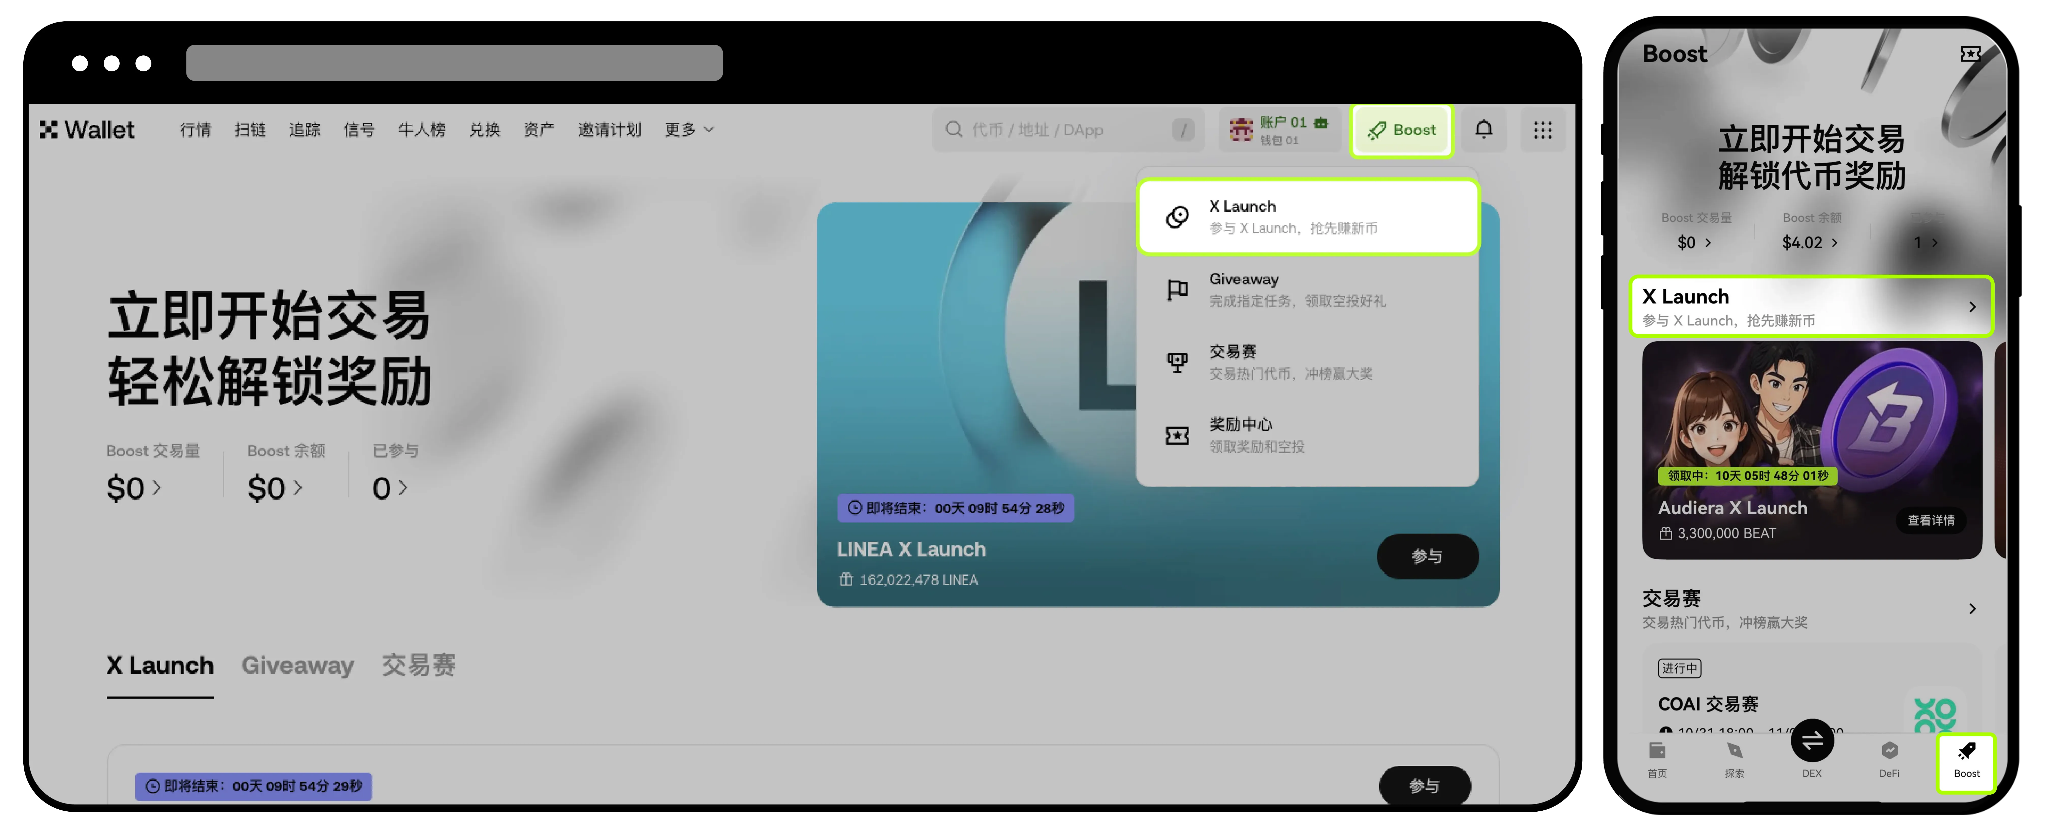
Task: Select 奖励中心 in the Boost dropdown
Action: (1308, 435)
